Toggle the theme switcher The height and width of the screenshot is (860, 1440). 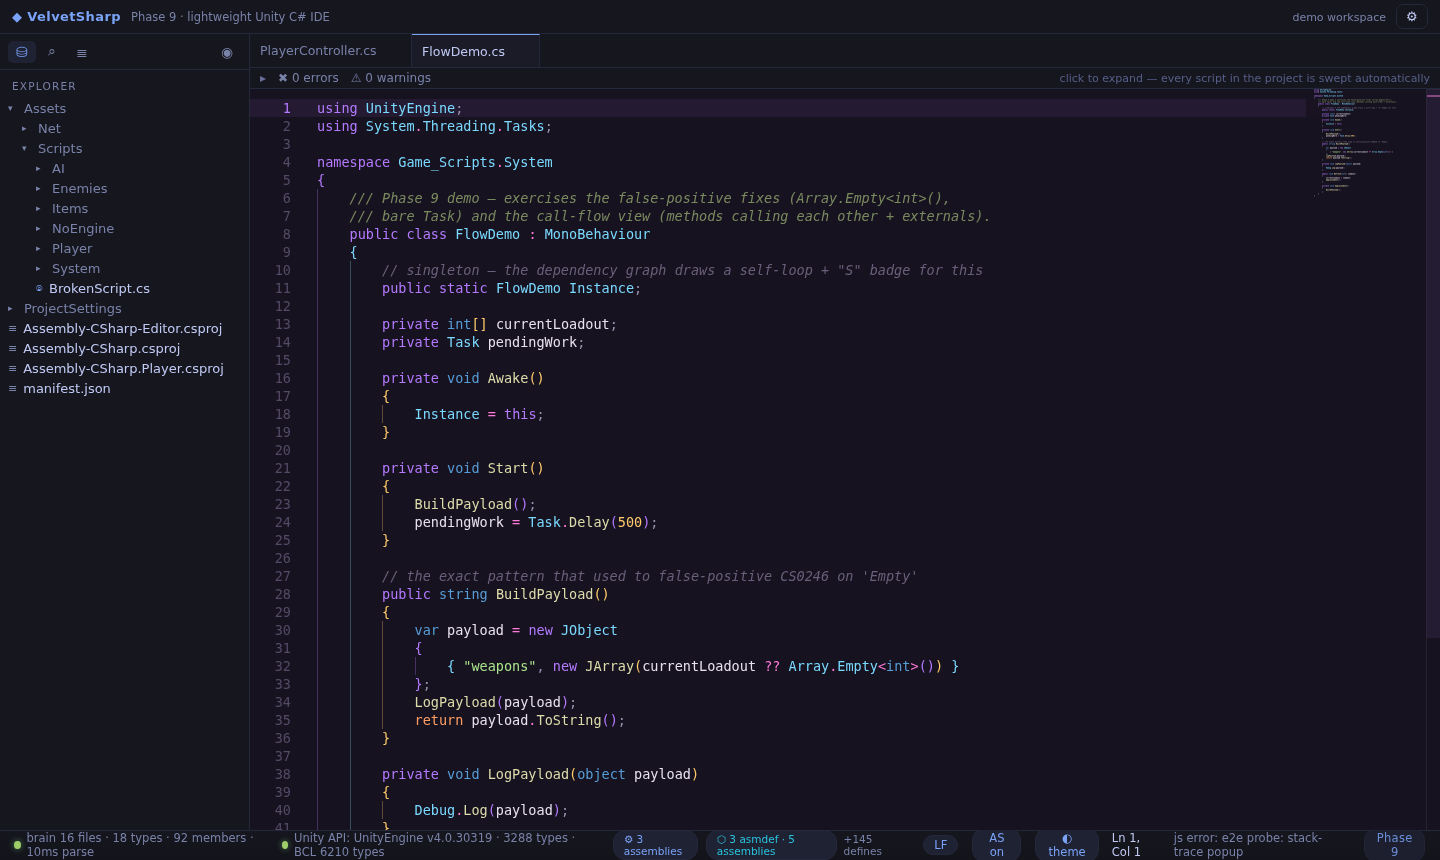(1067, 845)
